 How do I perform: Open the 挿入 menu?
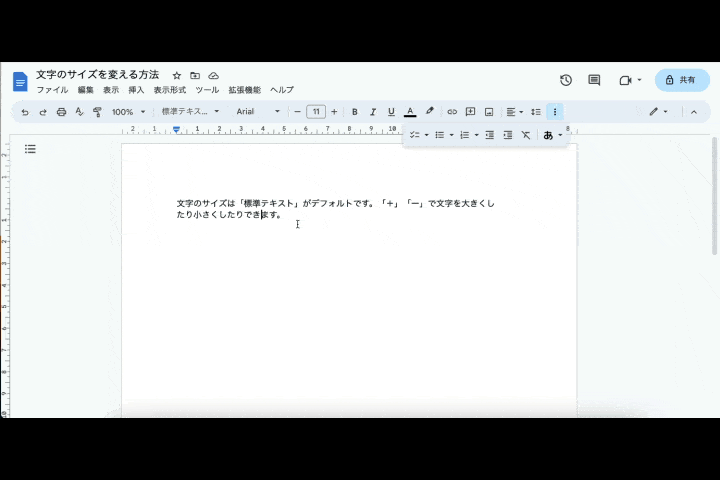(136, 90)
